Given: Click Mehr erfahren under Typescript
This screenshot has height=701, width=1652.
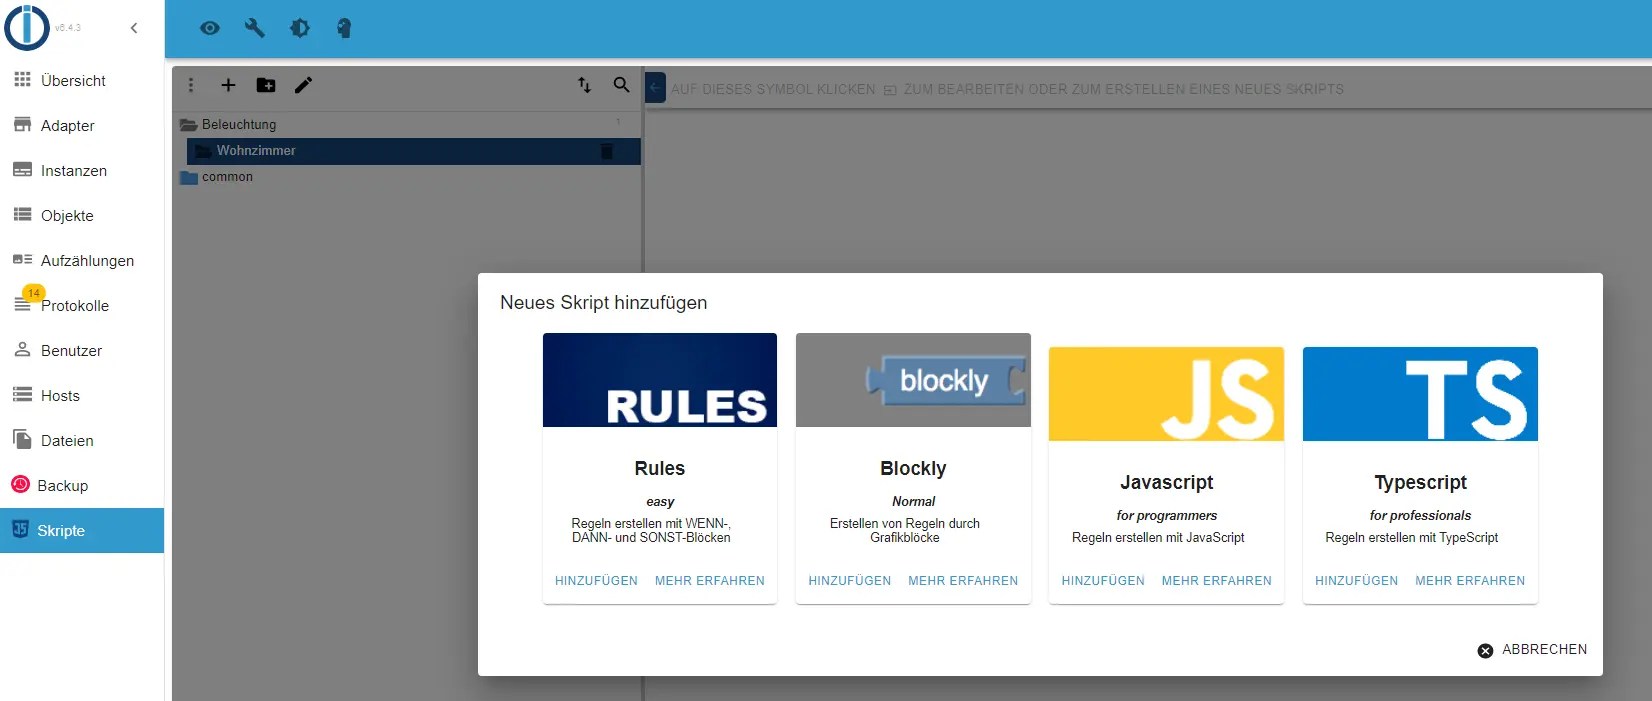Looking at the screenshot, I should pos(1470,581).
